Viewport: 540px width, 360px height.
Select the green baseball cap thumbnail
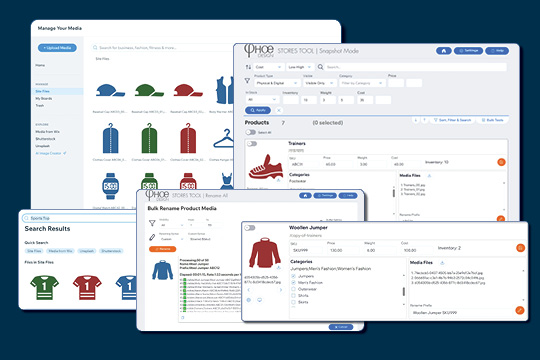coord(149,91)
